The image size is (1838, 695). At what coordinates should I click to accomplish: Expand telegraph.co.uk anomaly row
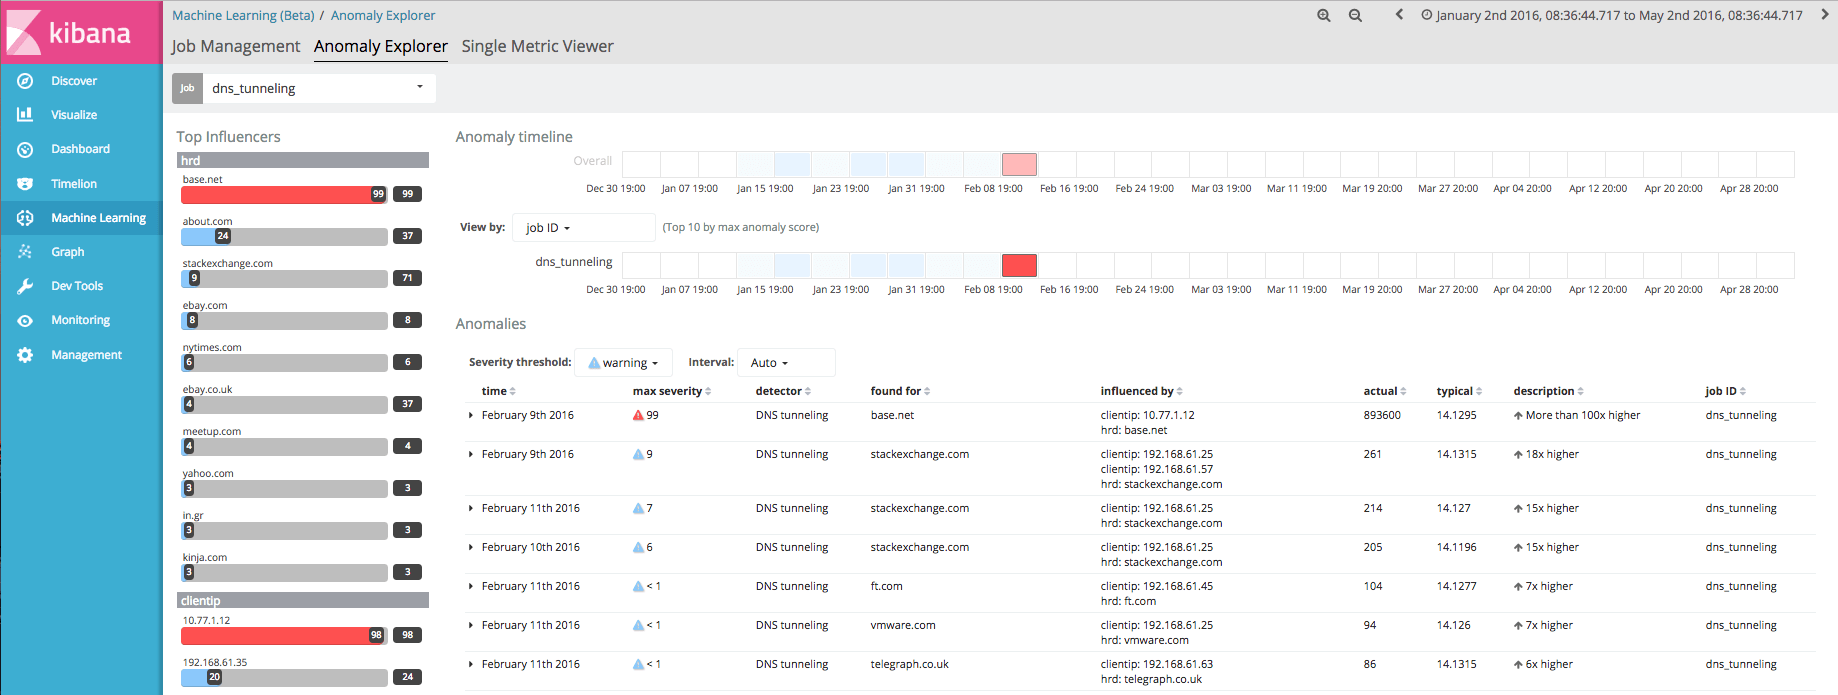(471, 664)
